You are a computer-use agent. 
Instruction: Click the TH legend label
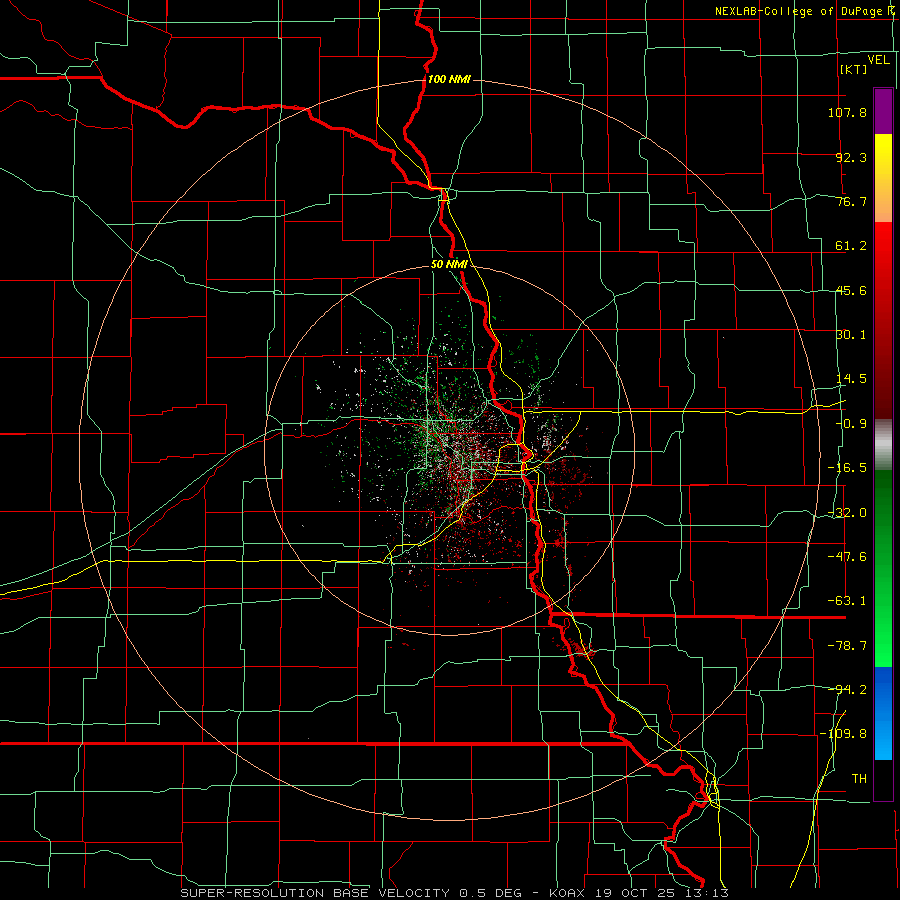pyautogui.click(x=859, y=778)
